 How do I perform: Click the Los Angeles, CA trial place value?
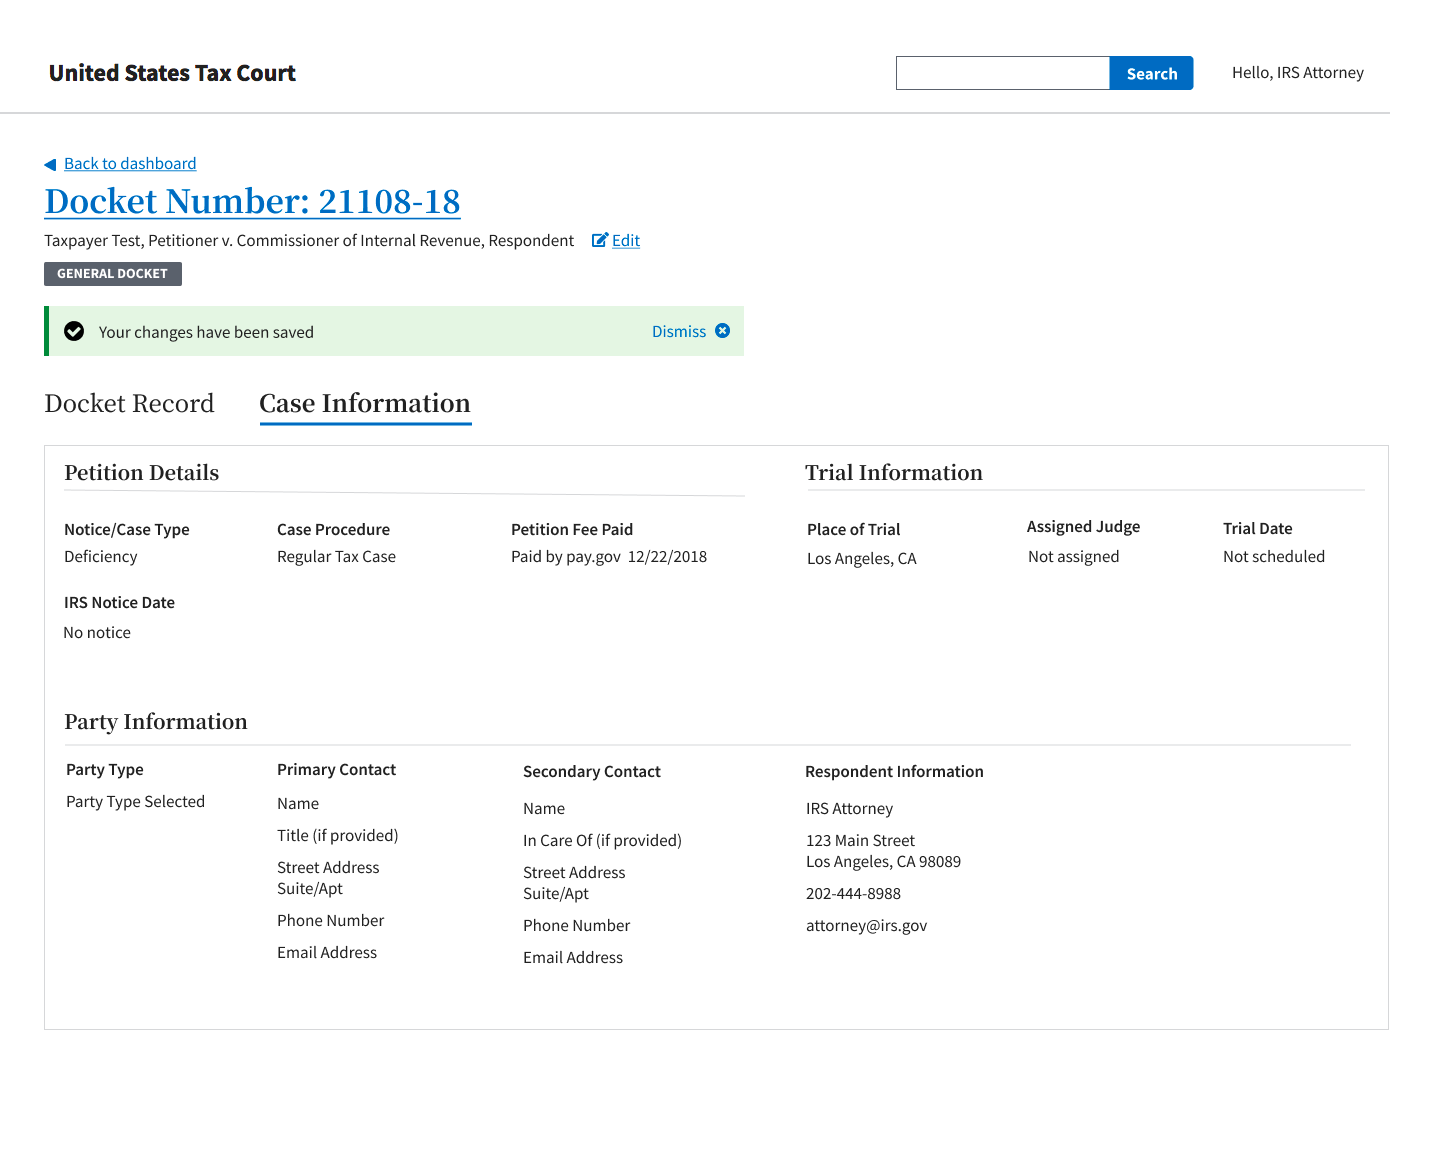(862, 559)
